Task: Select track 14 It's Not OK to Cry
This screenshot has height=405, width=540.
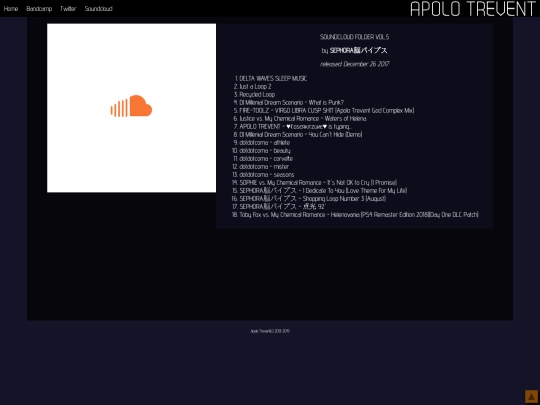Action: [318, 183]
